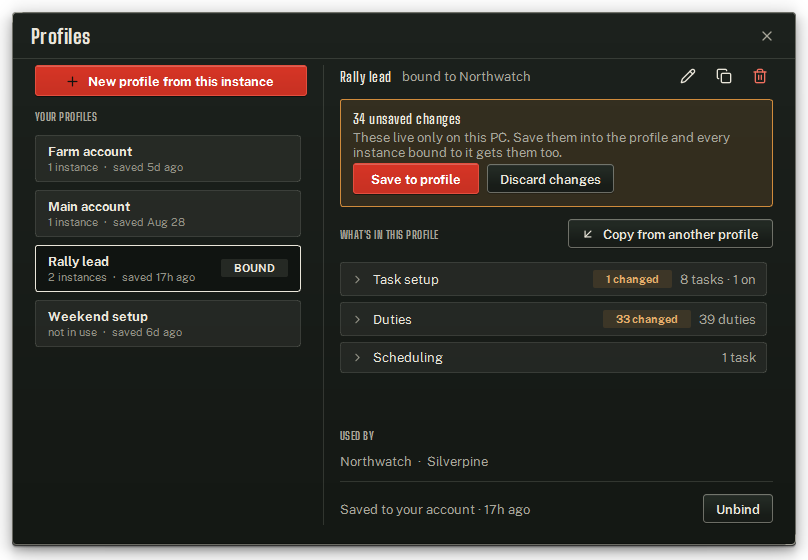
Task: Discard the 34 unsaved changes
Action: 550,179
